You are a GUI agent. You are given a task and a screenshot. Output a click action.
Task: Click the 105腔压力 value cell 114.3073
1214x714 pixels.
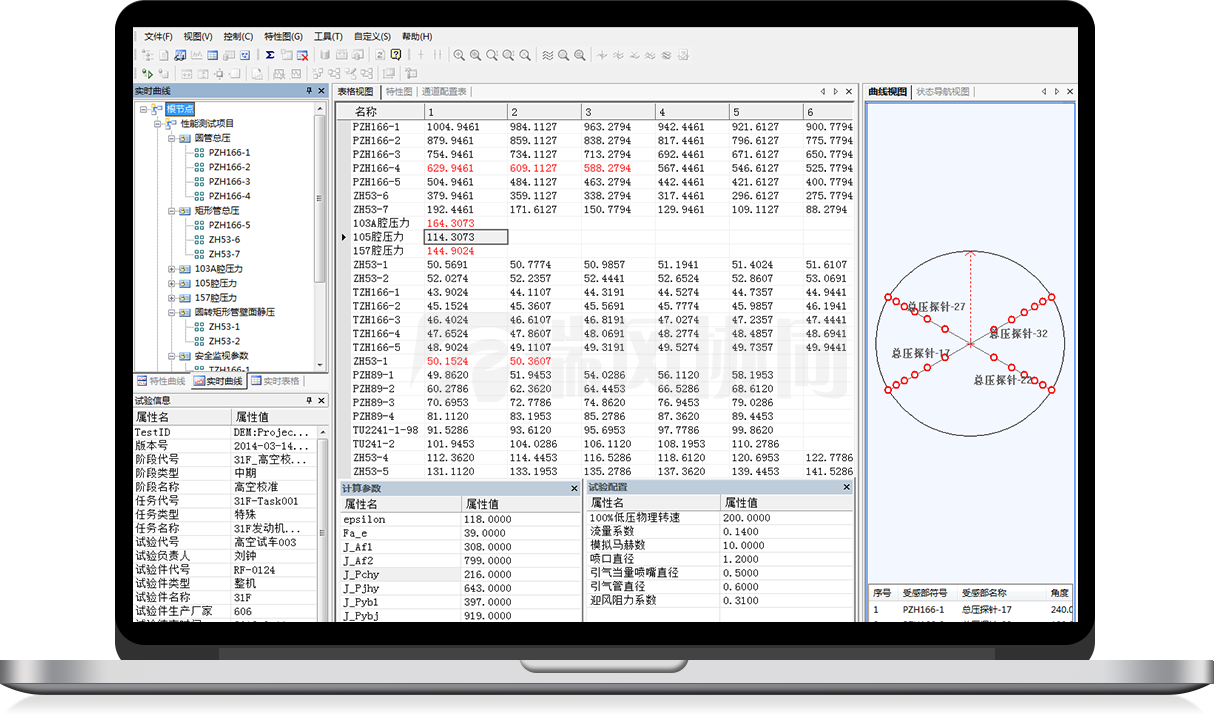tap(465, 237)
